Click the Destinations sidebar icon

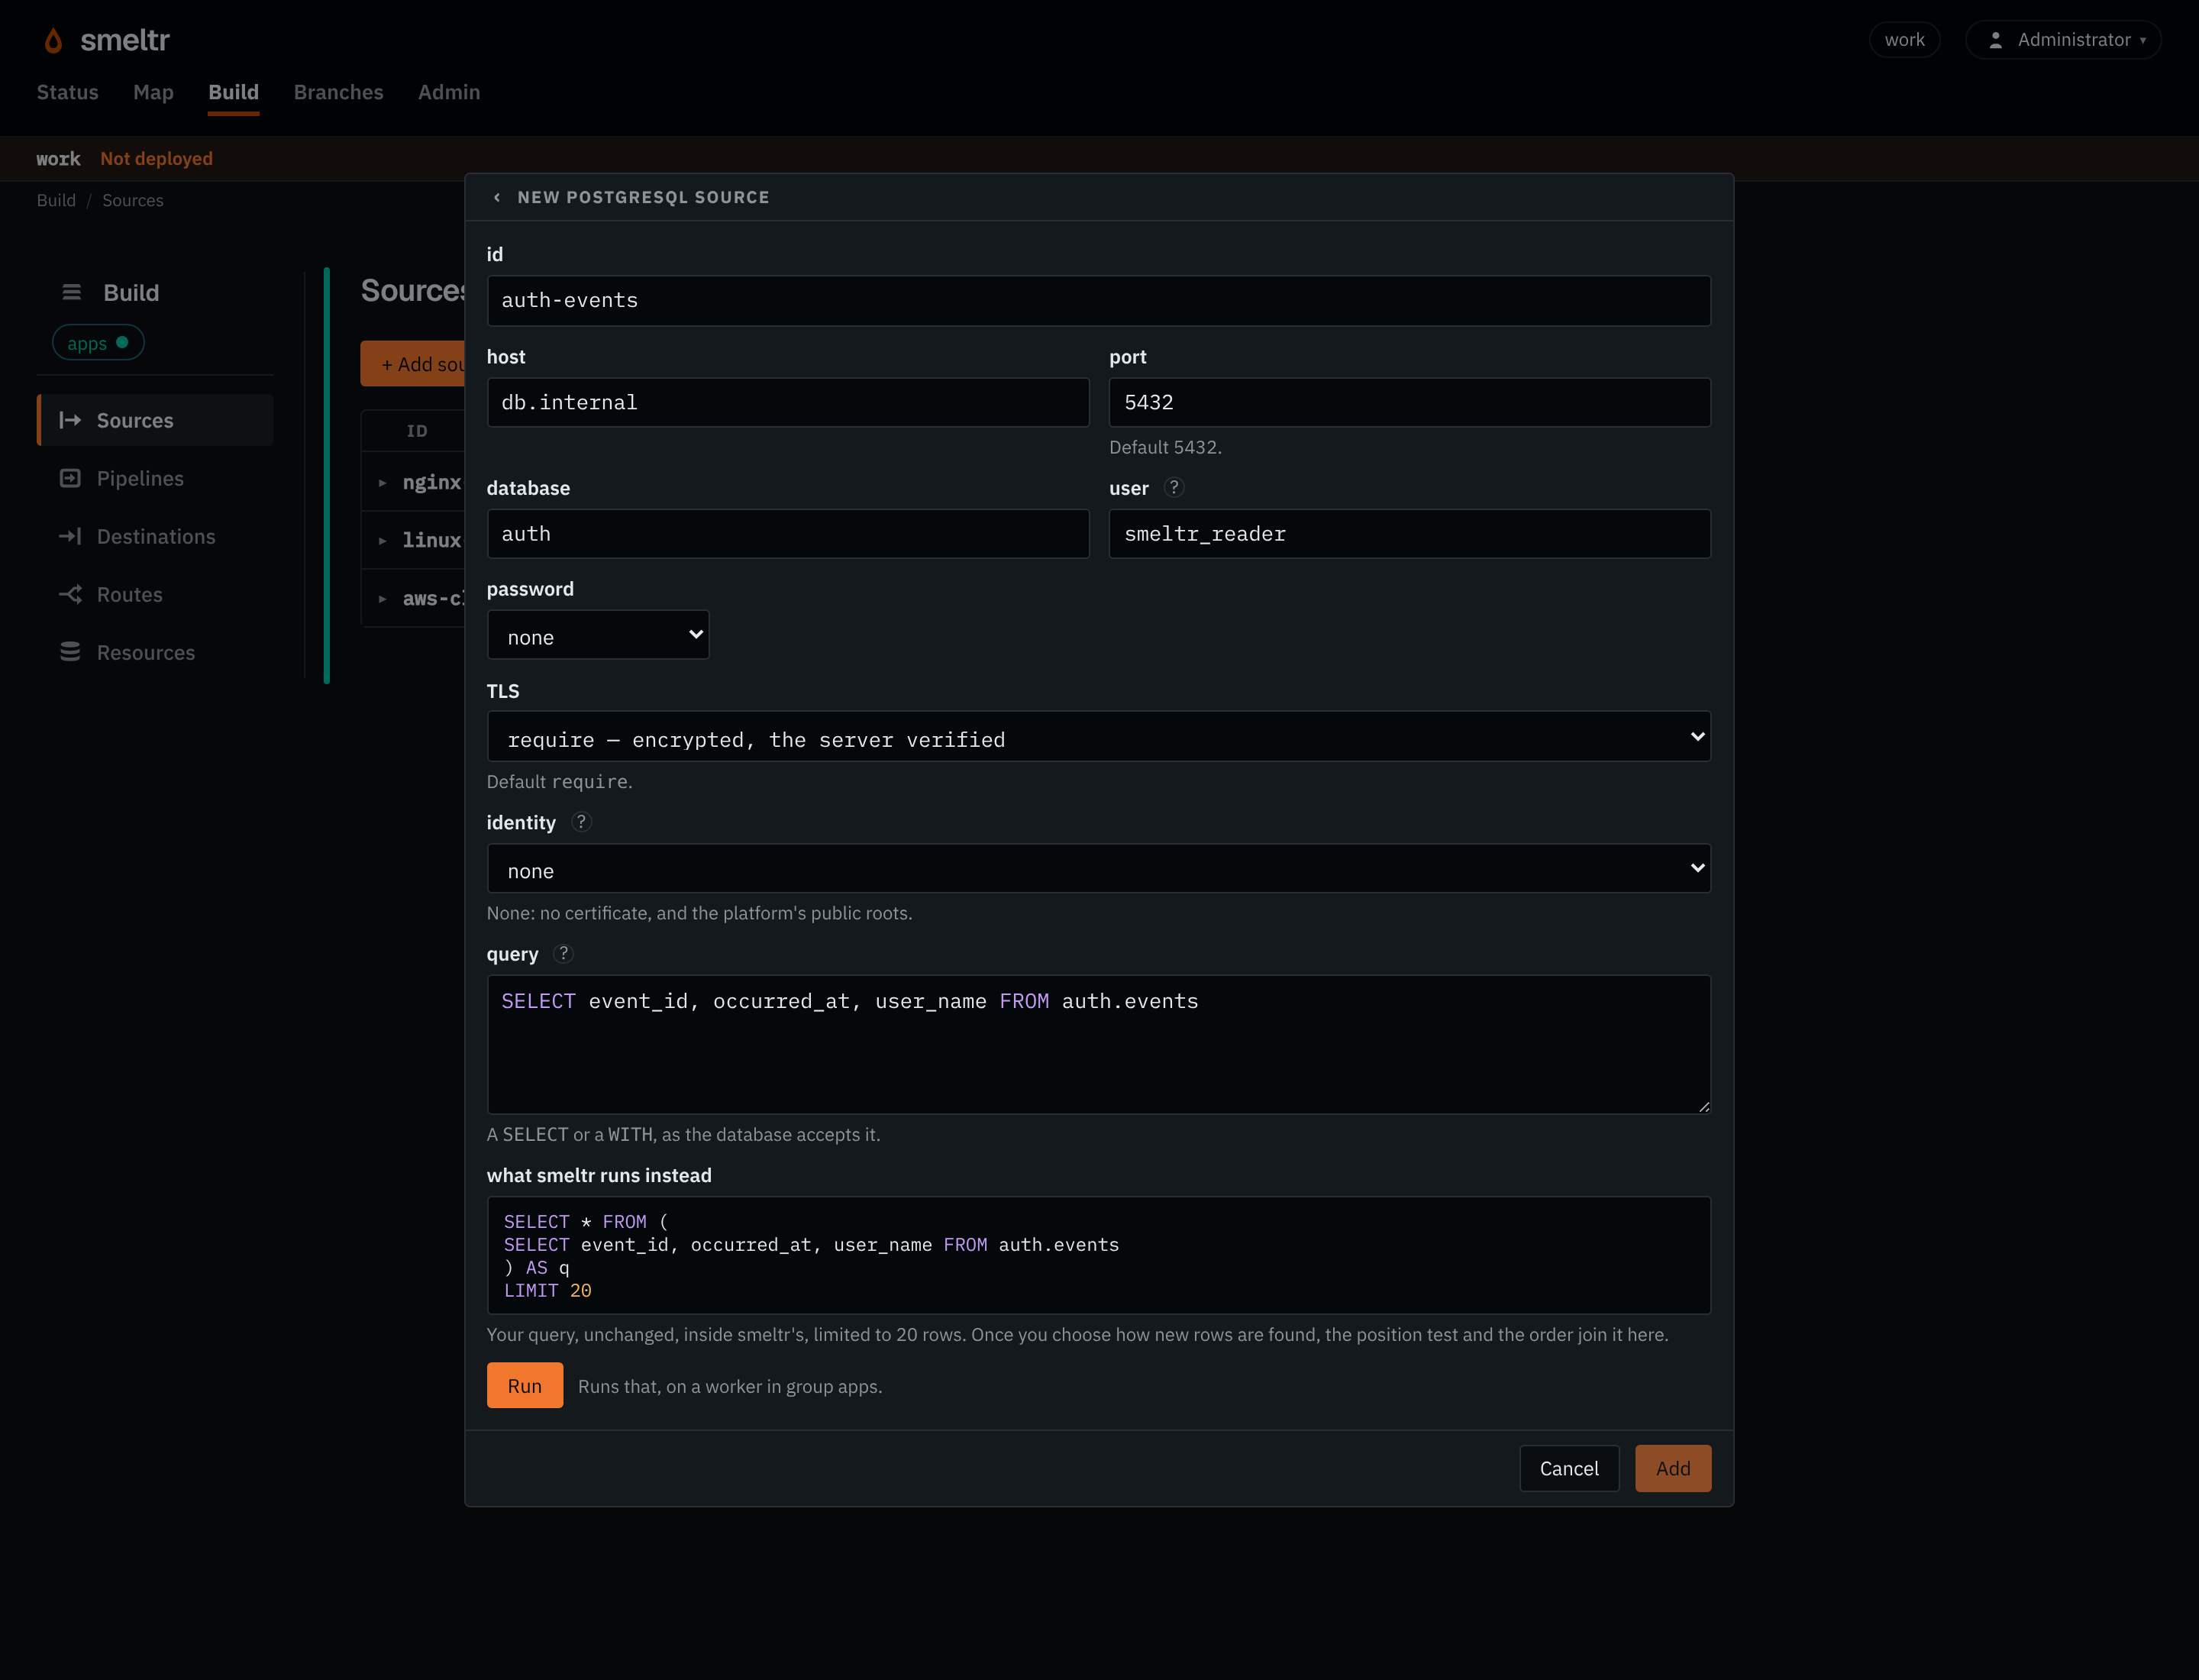[x=70, y=536]
